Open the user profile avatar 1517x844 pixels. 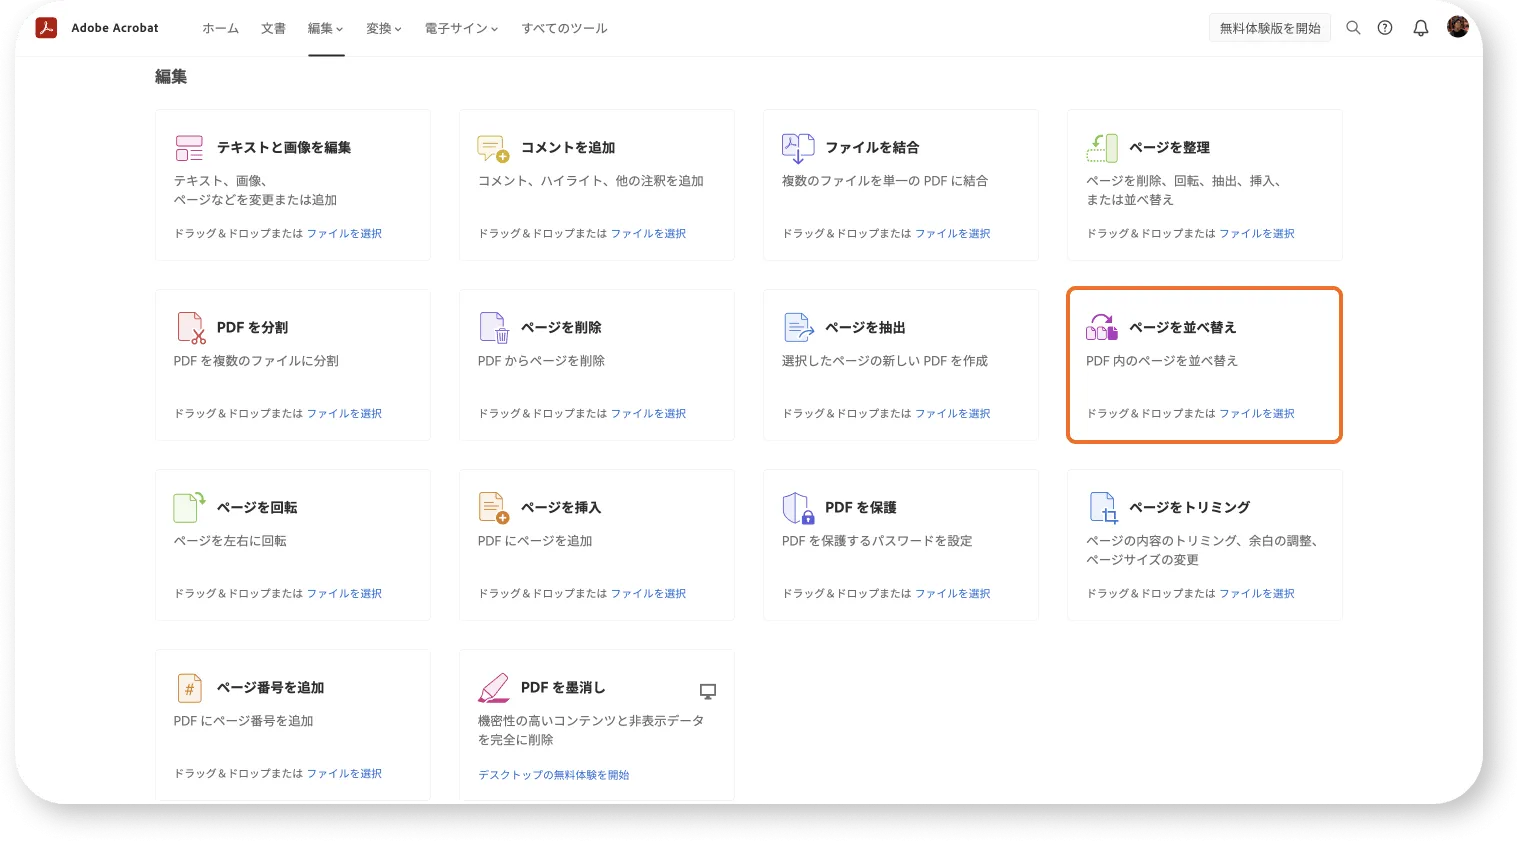pyautogui.click(x=1458, y=27)
